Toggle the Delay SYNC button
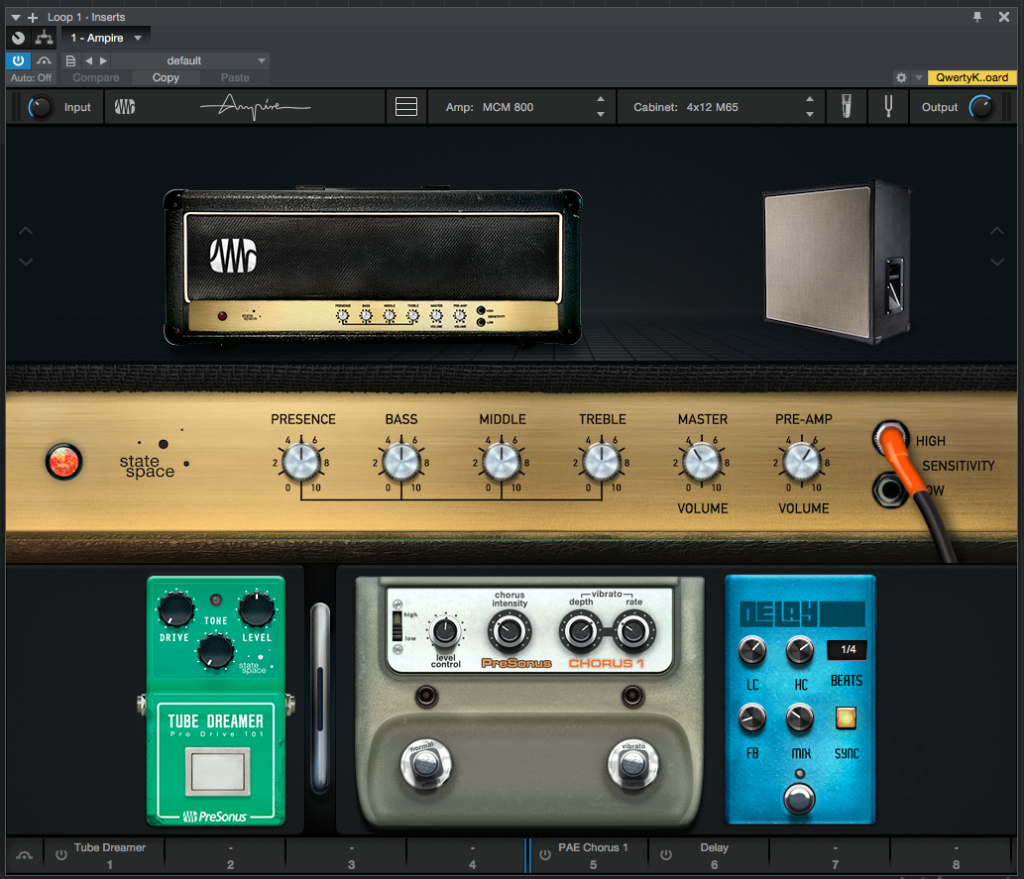 coord(846,718)
